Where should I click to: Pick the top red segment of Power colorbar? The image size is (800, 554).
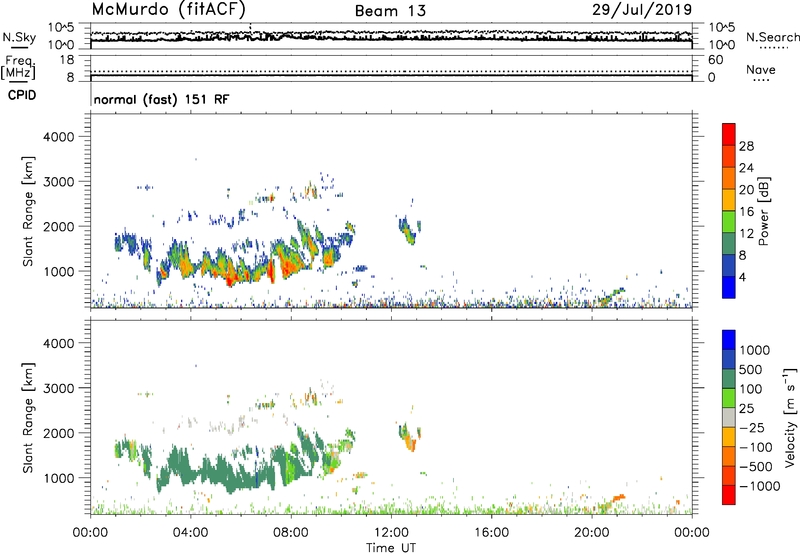729,134
